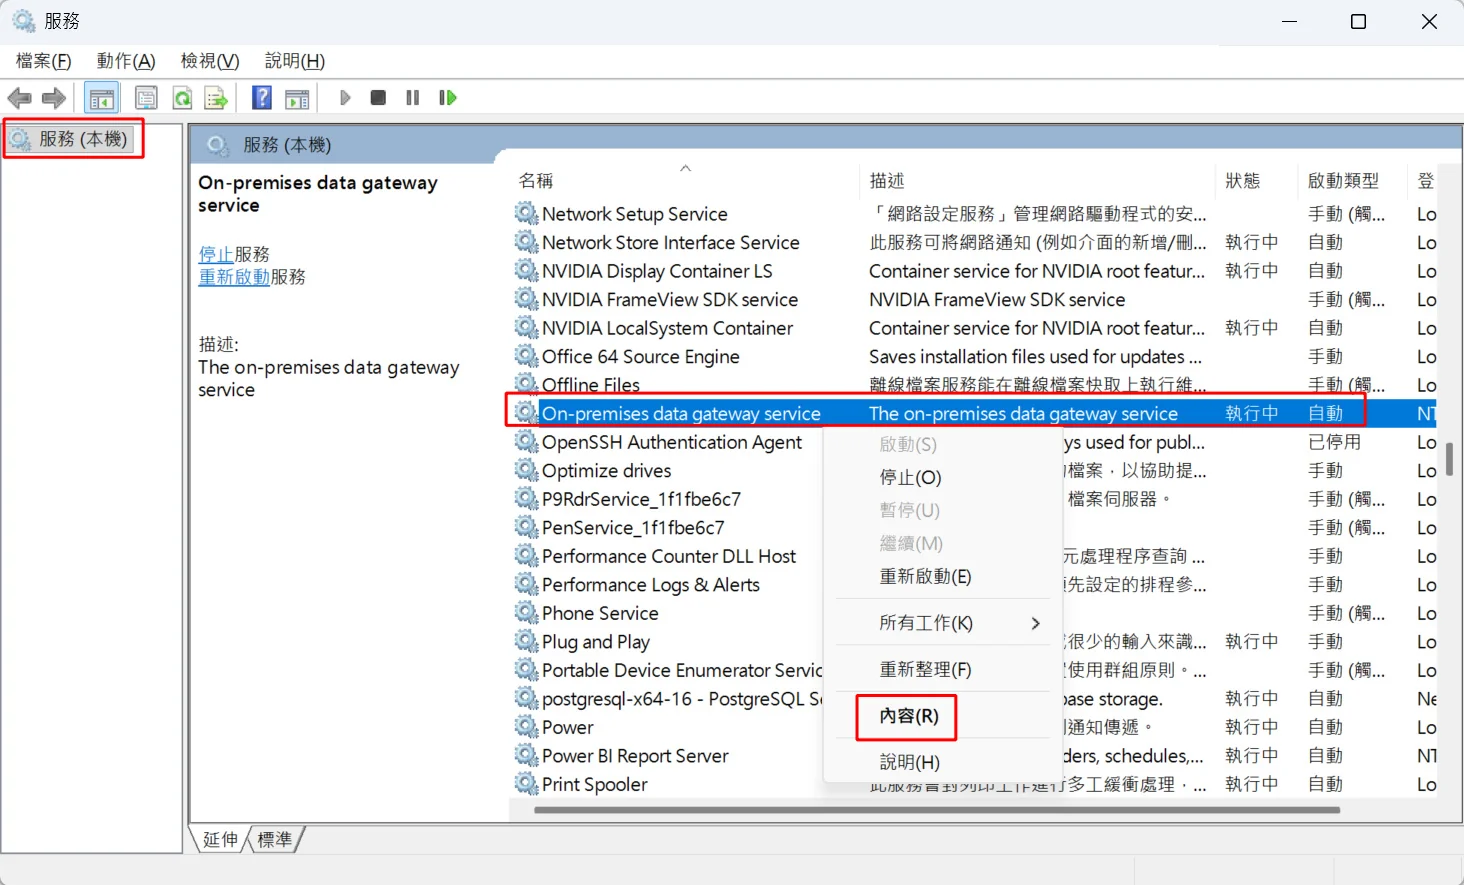
Task: Click the gear icon beside Power BI Report Server
Action: point(526,755)
